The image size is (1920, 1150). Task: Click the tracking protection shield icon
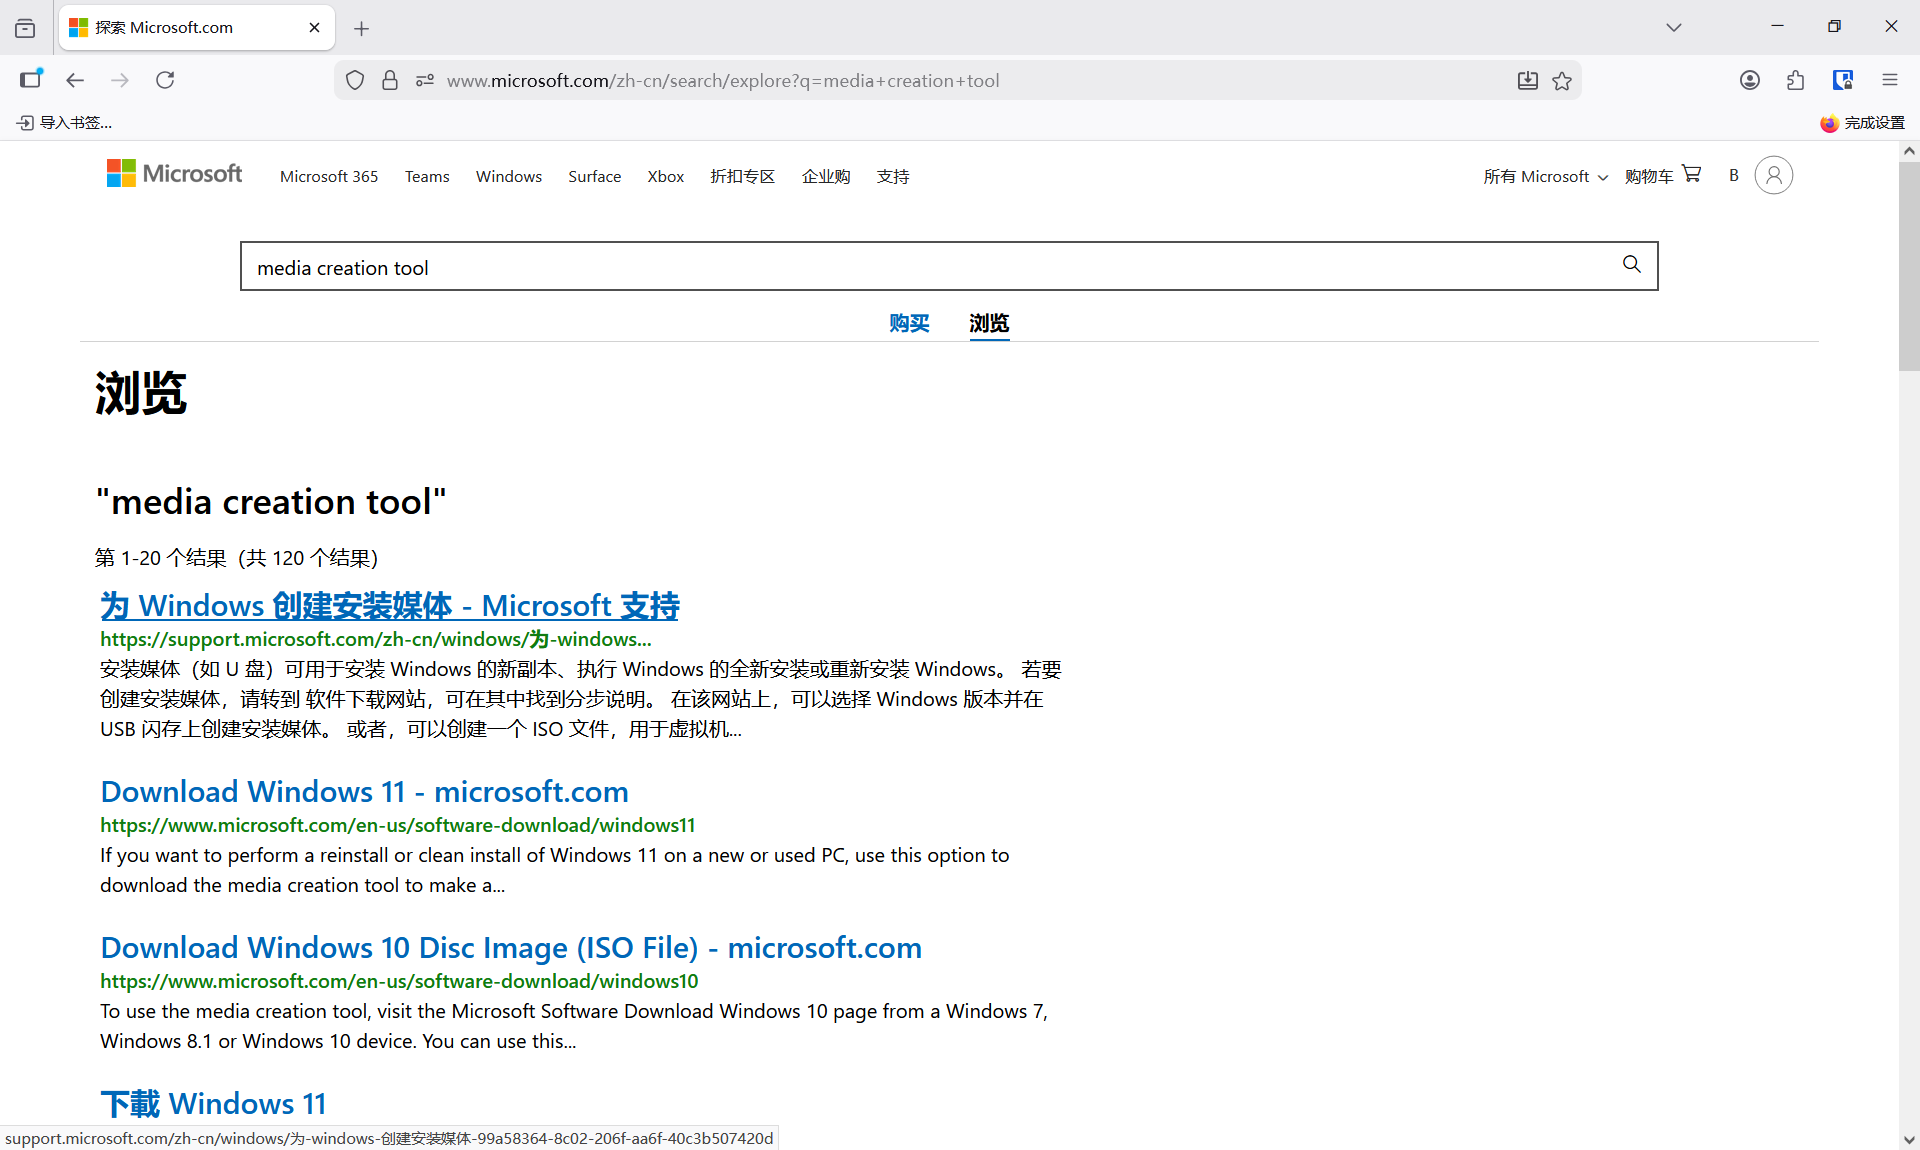(355, 81)
